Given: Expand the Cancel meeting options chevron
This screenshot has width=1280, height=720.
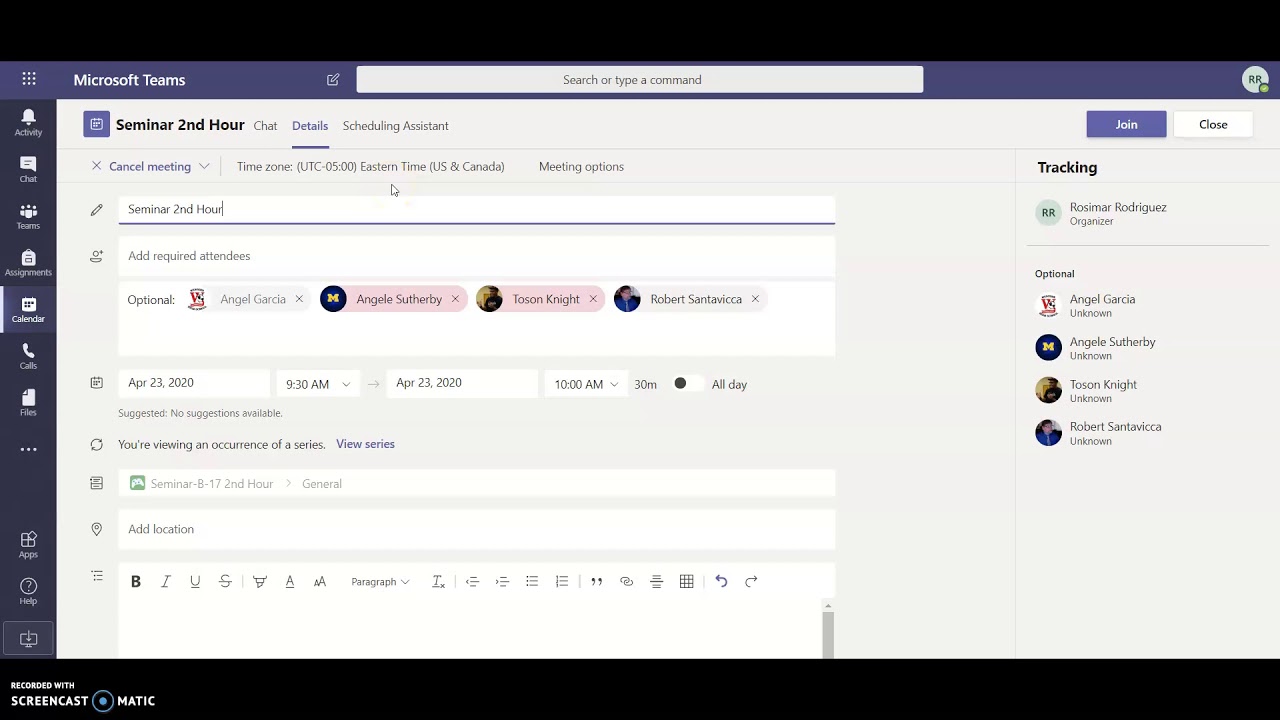Looking at the screenshot, I should click(204, 166).
